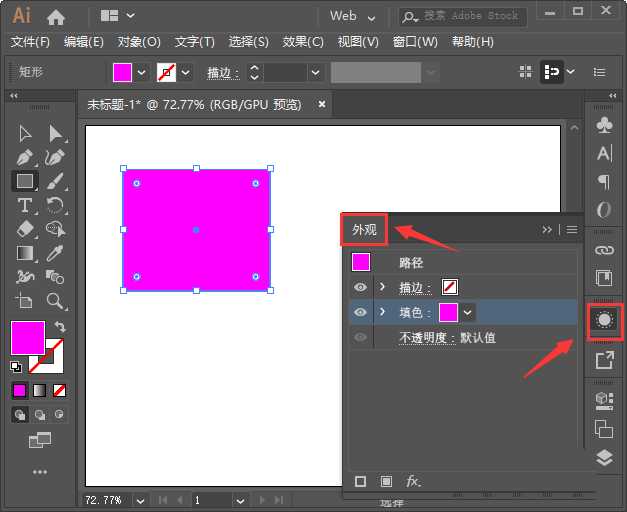This screenshot has height=512, width=627.
Task: Select the Paintbrush tool
Action: pyautogui.click(x=56, y=181)
